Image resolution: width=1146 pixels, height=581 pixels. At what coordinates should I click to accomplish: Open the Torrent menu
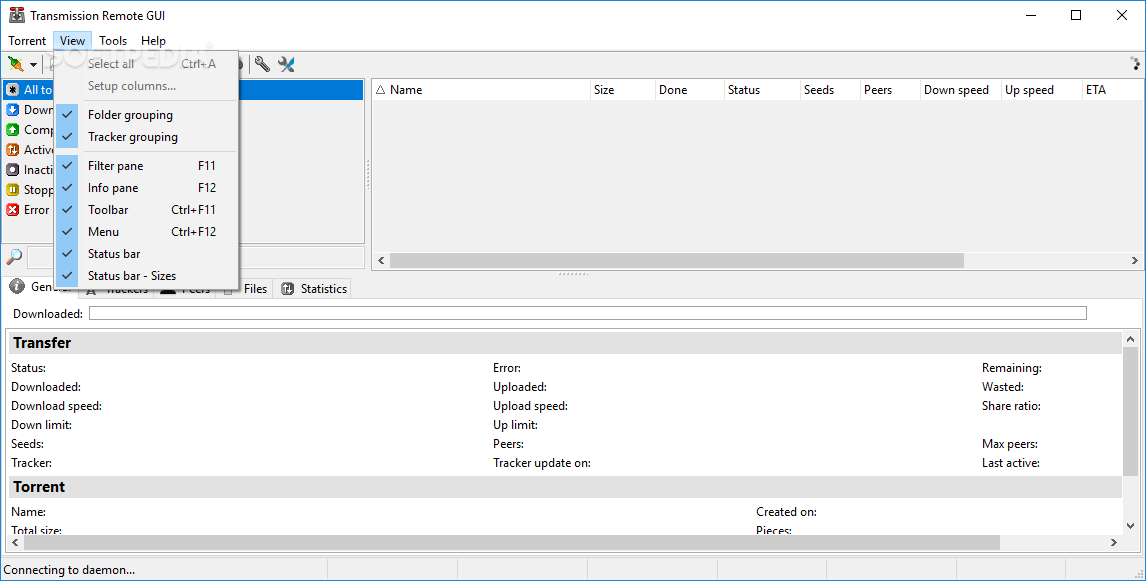[27, 41]
